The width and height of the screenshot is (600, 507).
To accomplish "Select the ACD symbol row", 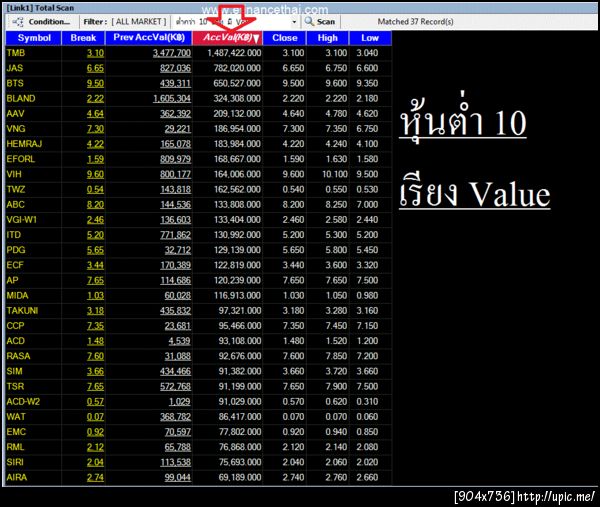I will click(x=199, y=341).
